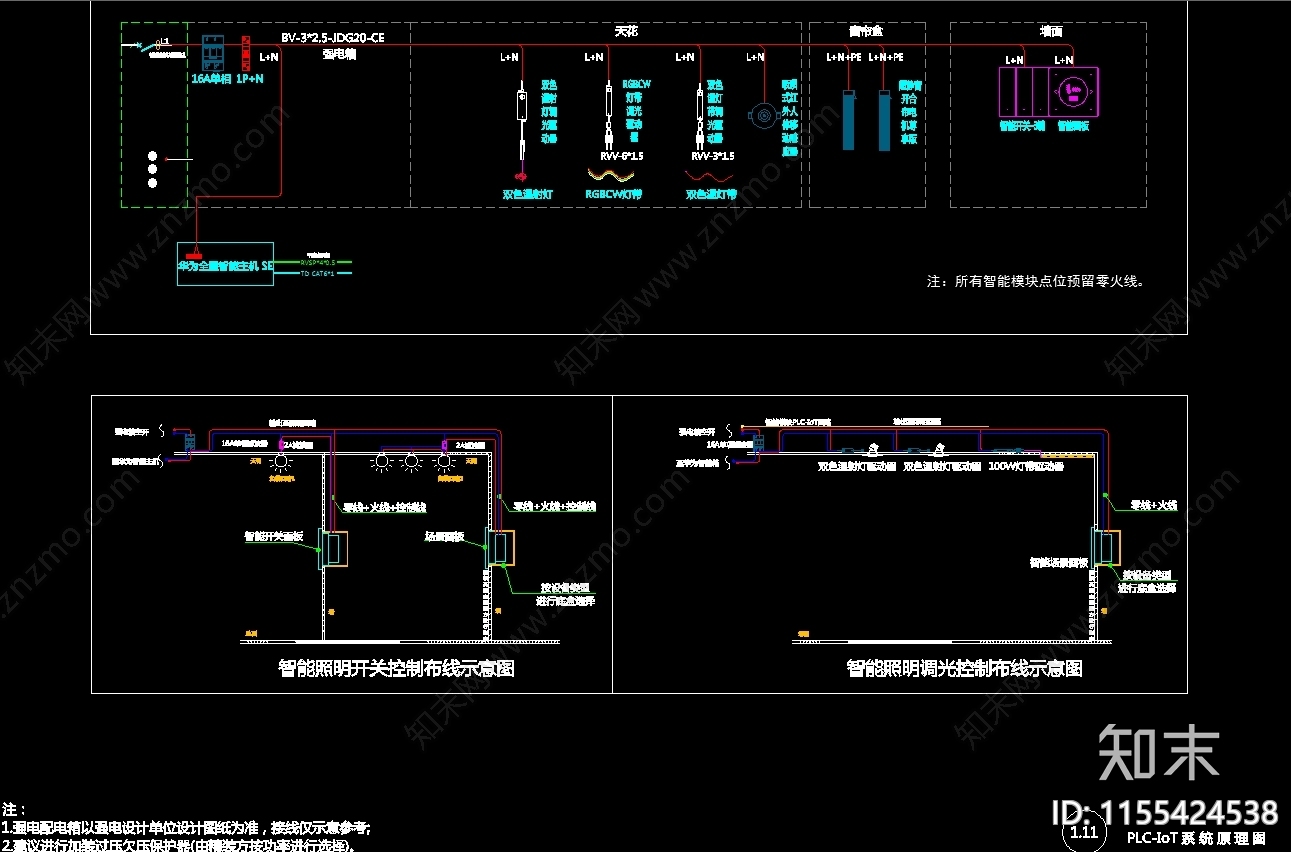Select the 双色温灯带 caption

pyautogui.click(x=711, y=194)
